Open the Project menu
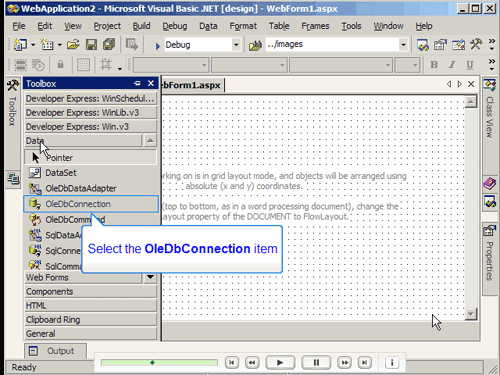This screenshot has height=375, width=500. [x=107, y=26]
